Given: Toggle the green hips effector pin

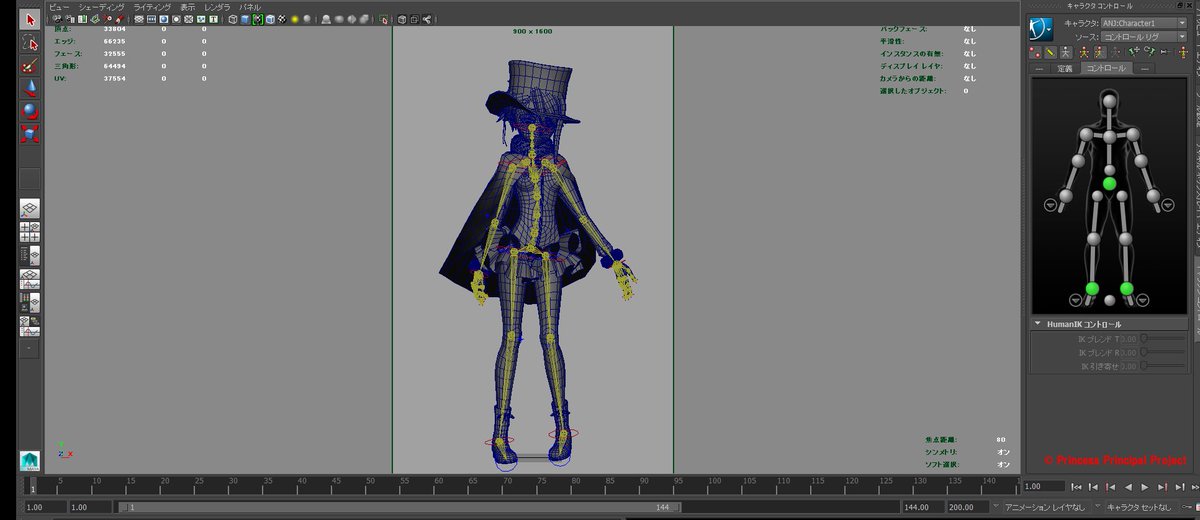Looking at the screenshot, I should coord(1109,184).
